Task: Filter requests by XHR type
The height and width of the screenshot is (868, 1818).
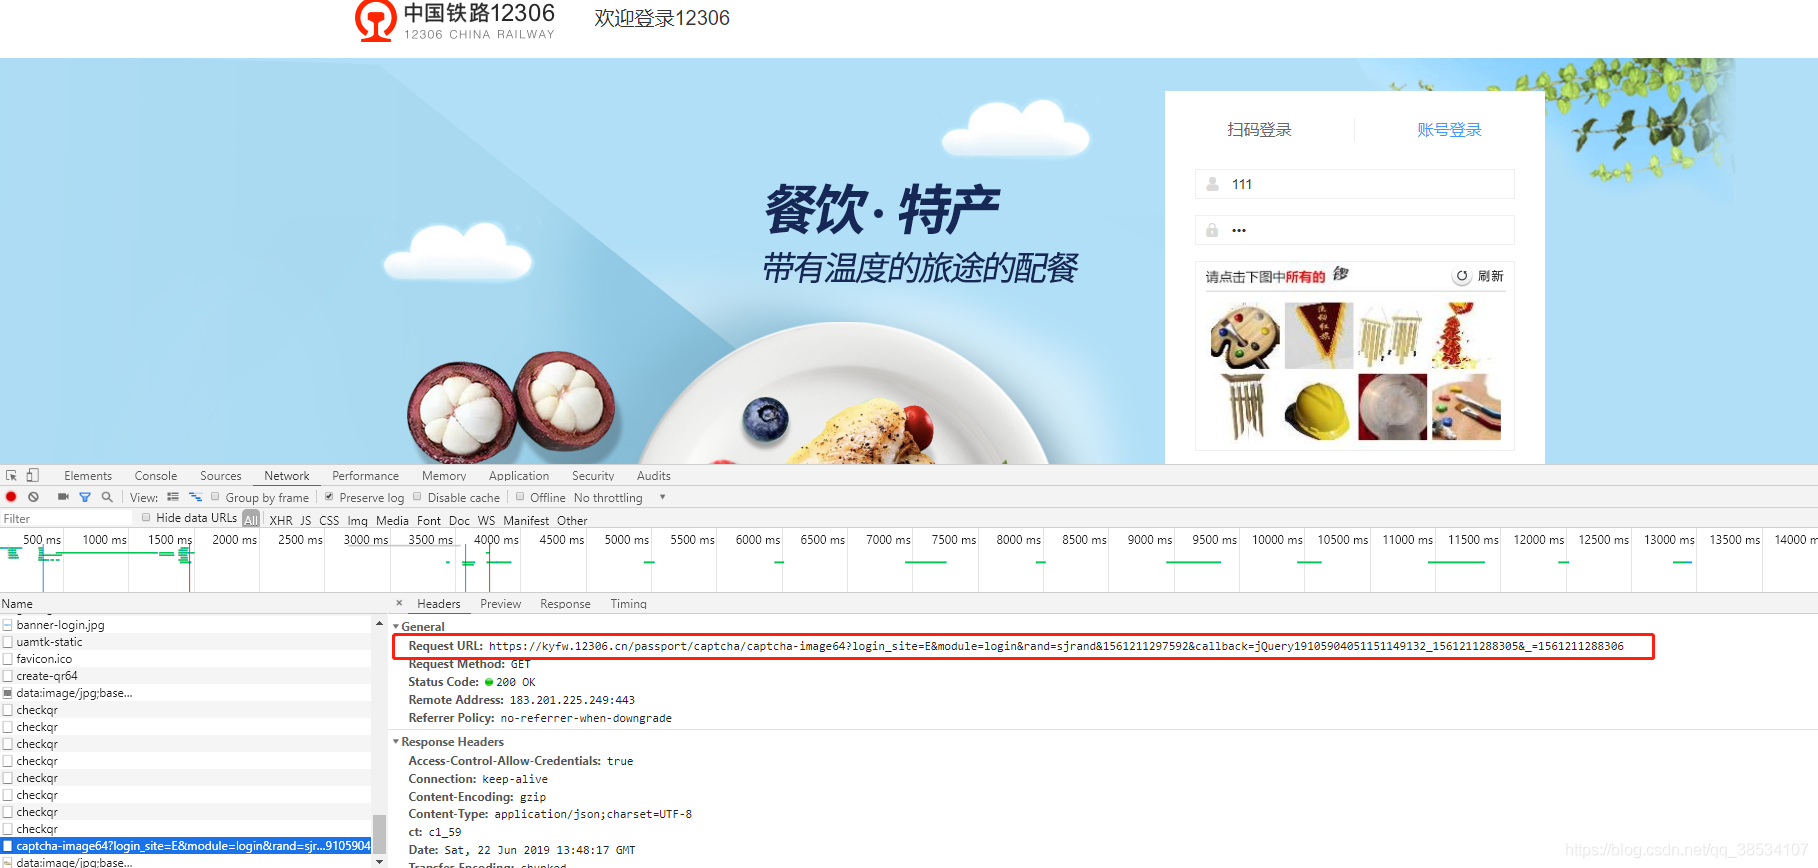Action: click(x=281, y=521)
